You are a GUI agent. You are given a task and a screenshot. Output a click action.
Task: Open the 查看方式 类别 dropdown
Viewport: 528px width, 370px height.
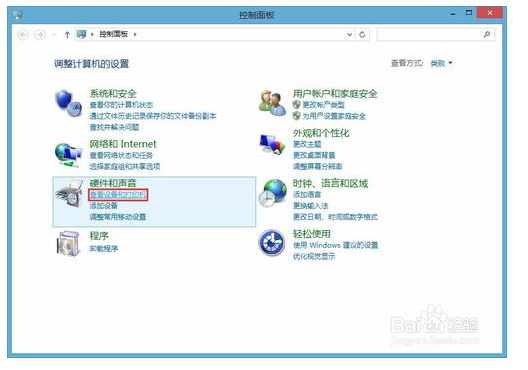coord(441,63)
